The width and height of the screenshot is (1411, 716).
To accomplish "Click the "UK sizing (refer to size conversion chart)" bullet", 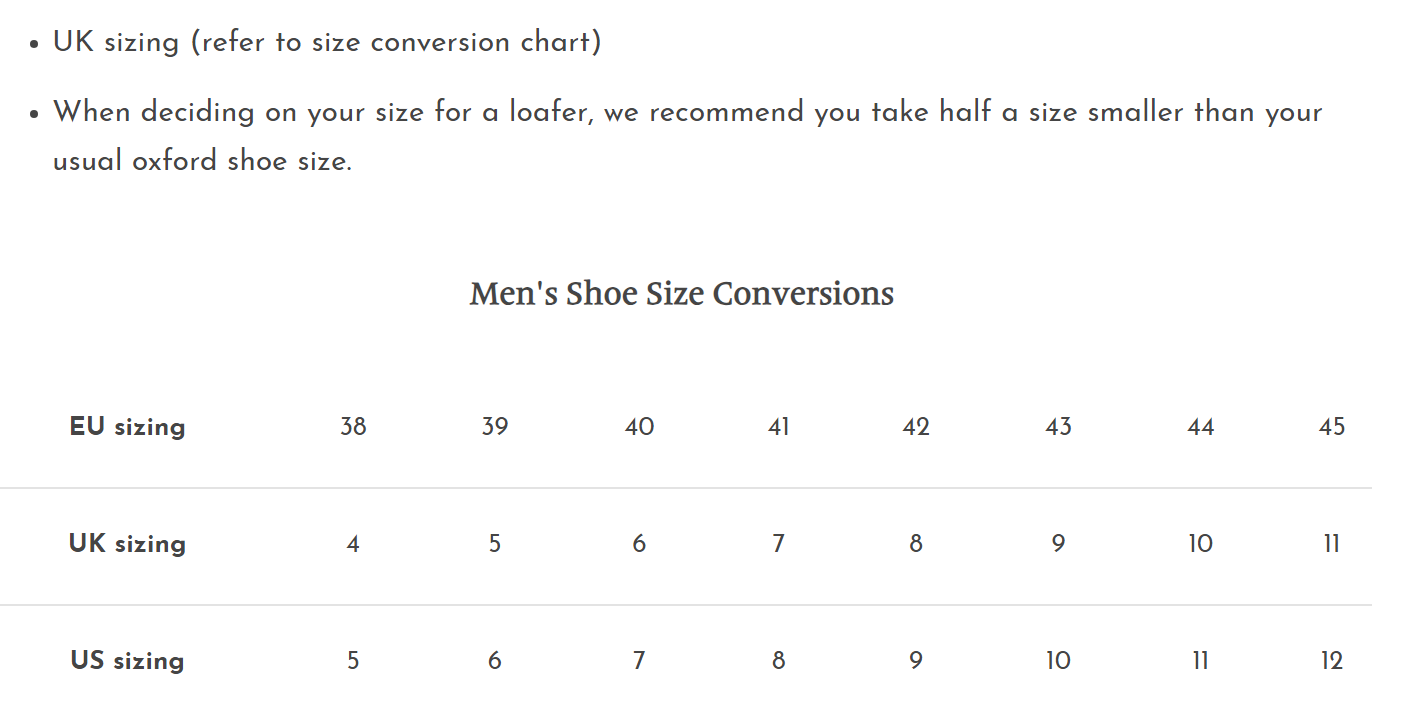I will point(327,43).
